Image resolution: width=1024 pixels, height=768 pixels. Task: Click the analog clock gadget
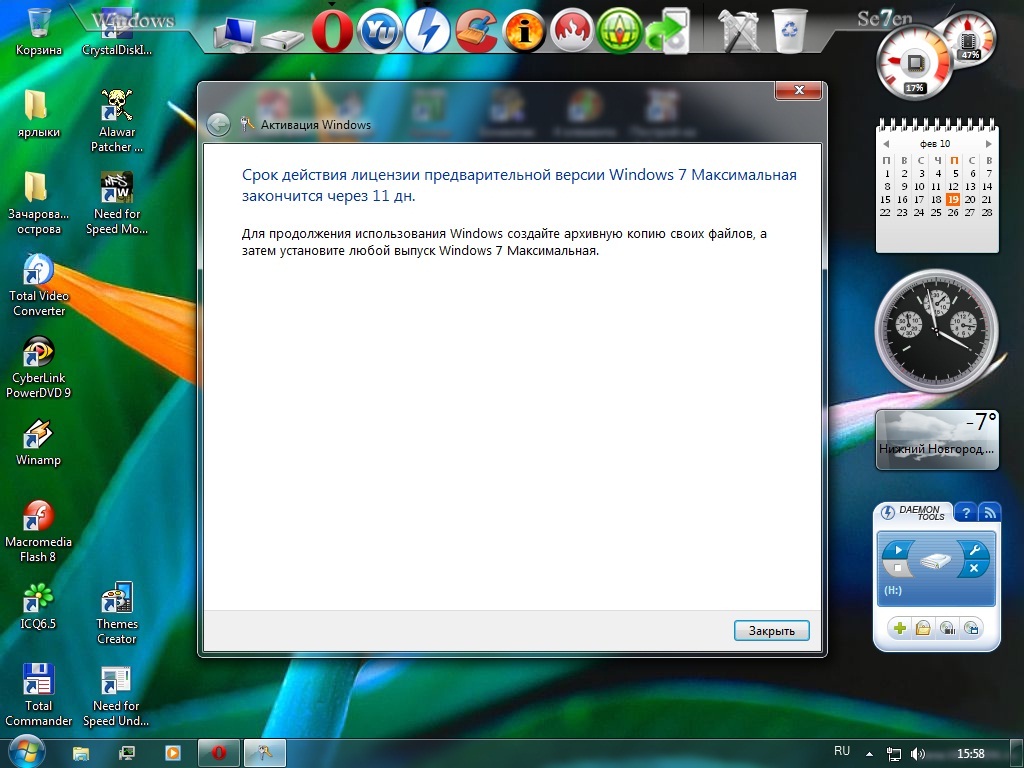(x=936, y=331)
